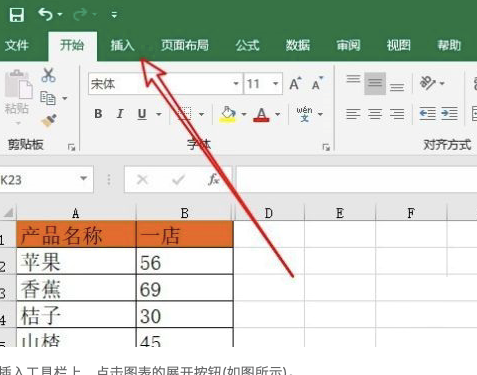477x375 pixels.
Task: Go to the 审阅 tab
Action: [x=348, y=45]
